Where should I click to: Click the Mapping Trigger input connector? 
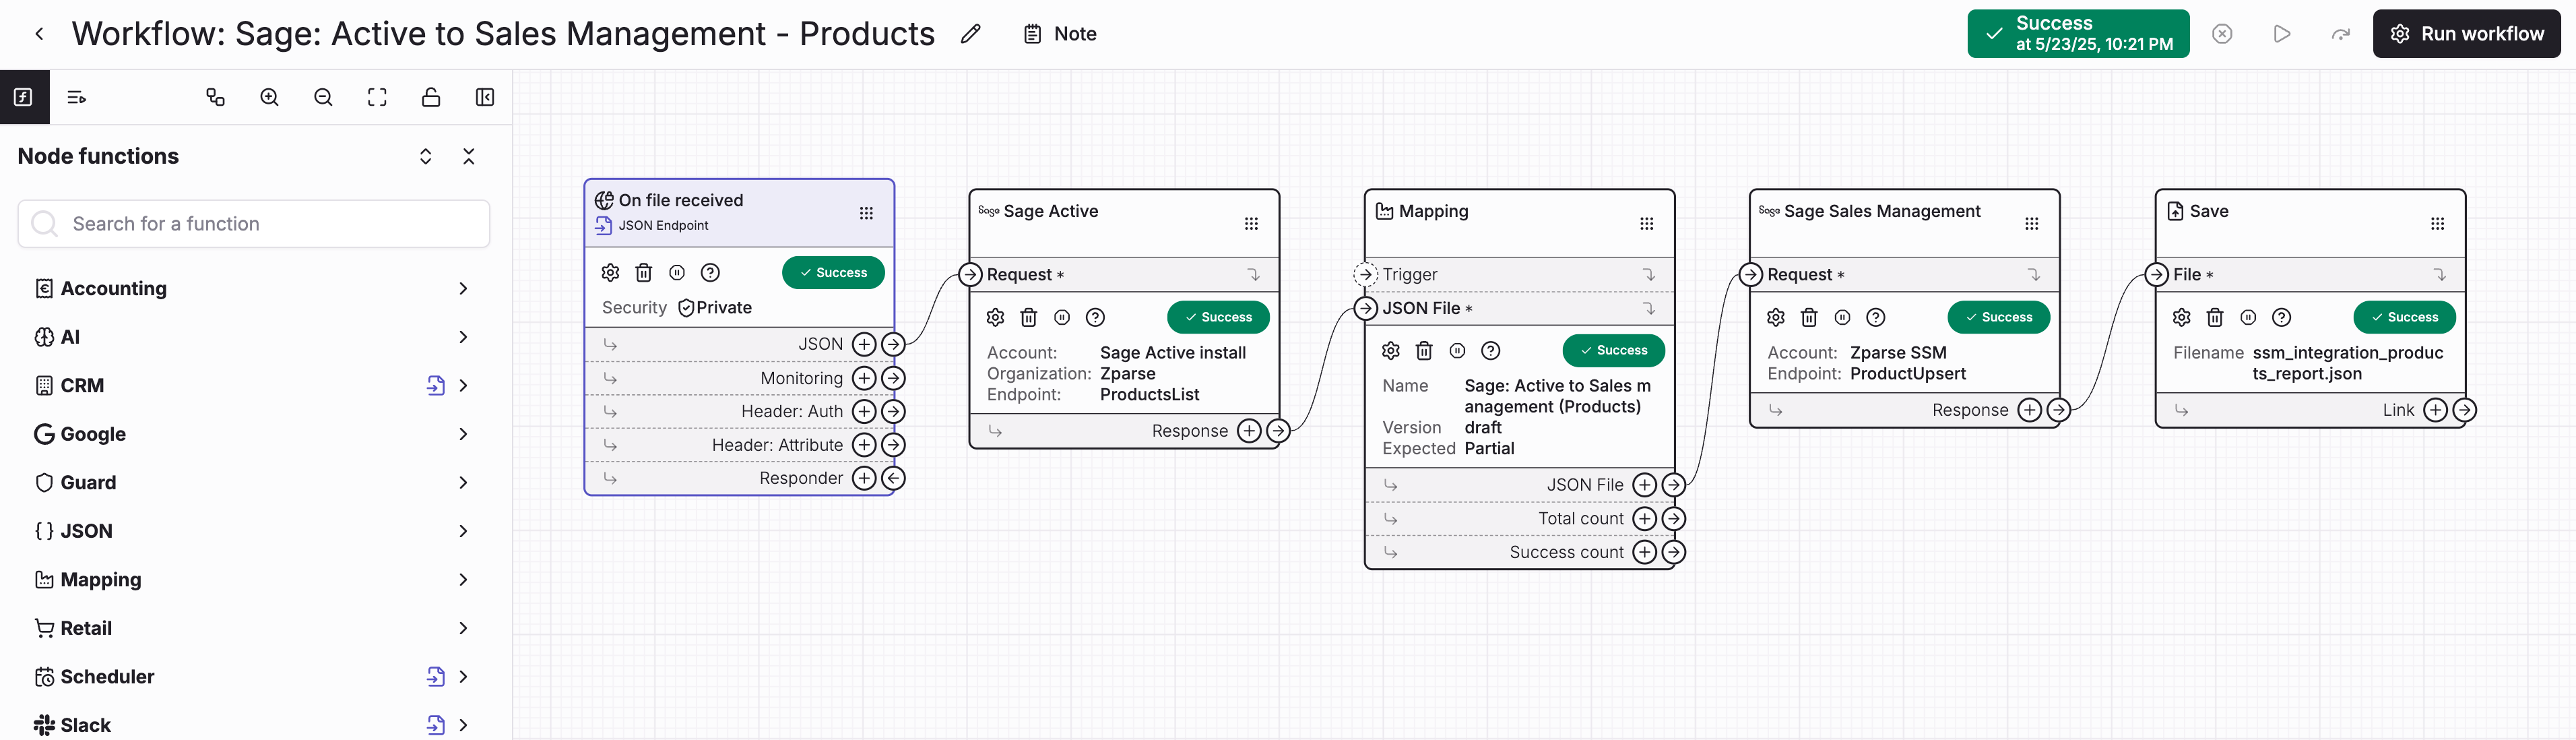coord(1365,274)
